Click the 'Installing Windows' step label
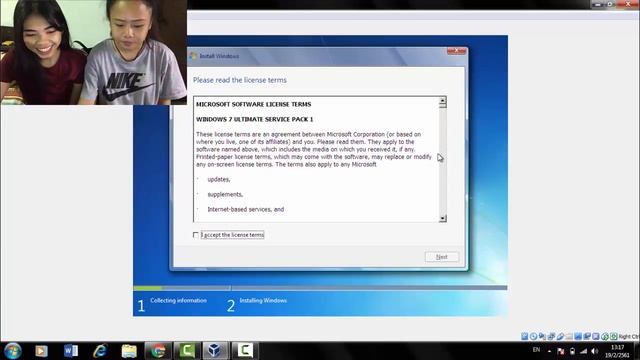The width and height of the screenshot is (640, 360). [x=263, y=300]
